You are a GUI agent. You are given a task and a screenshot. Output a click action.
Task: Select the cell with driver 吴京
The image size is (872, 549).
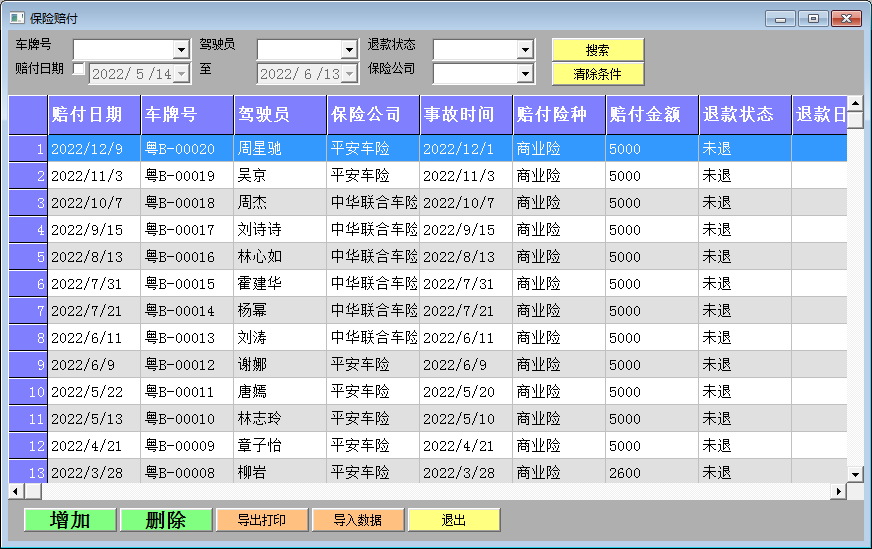pos(280,176)
